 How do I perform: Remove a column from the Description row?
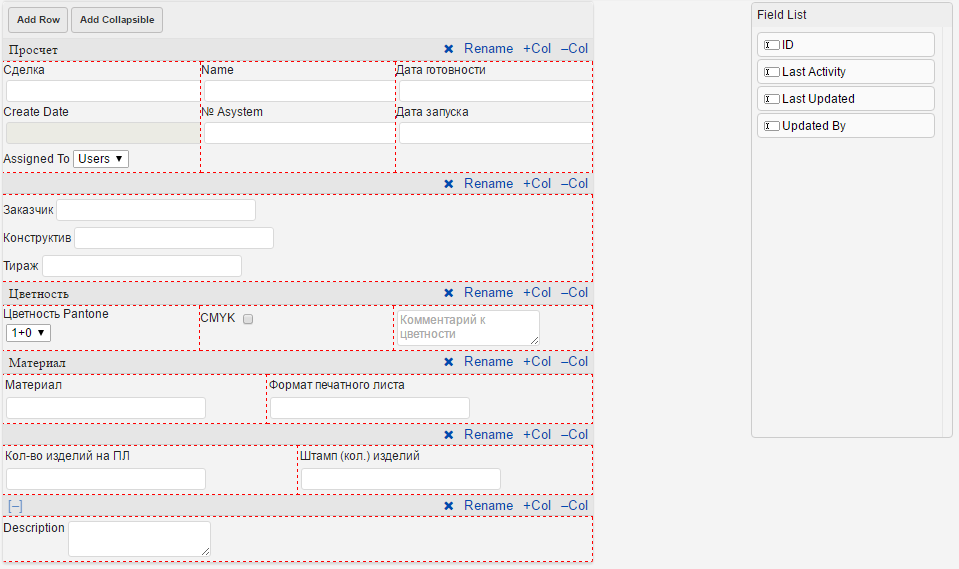tap(574, 505)
